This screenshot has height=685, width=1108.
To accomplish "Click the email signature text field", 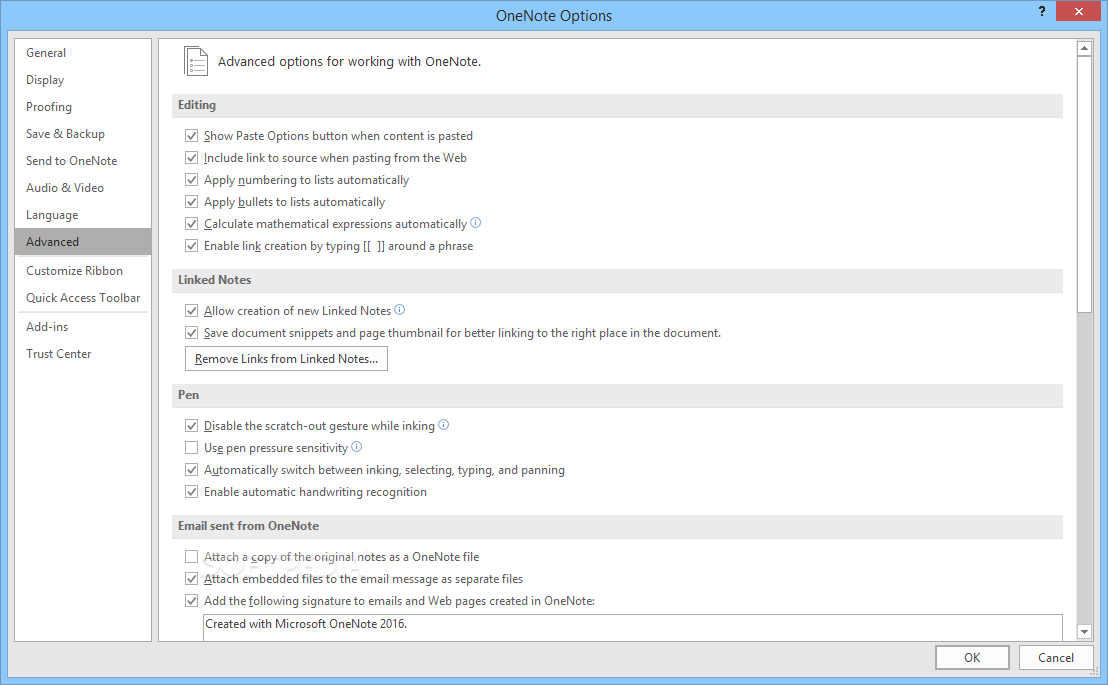I will 632,627.
